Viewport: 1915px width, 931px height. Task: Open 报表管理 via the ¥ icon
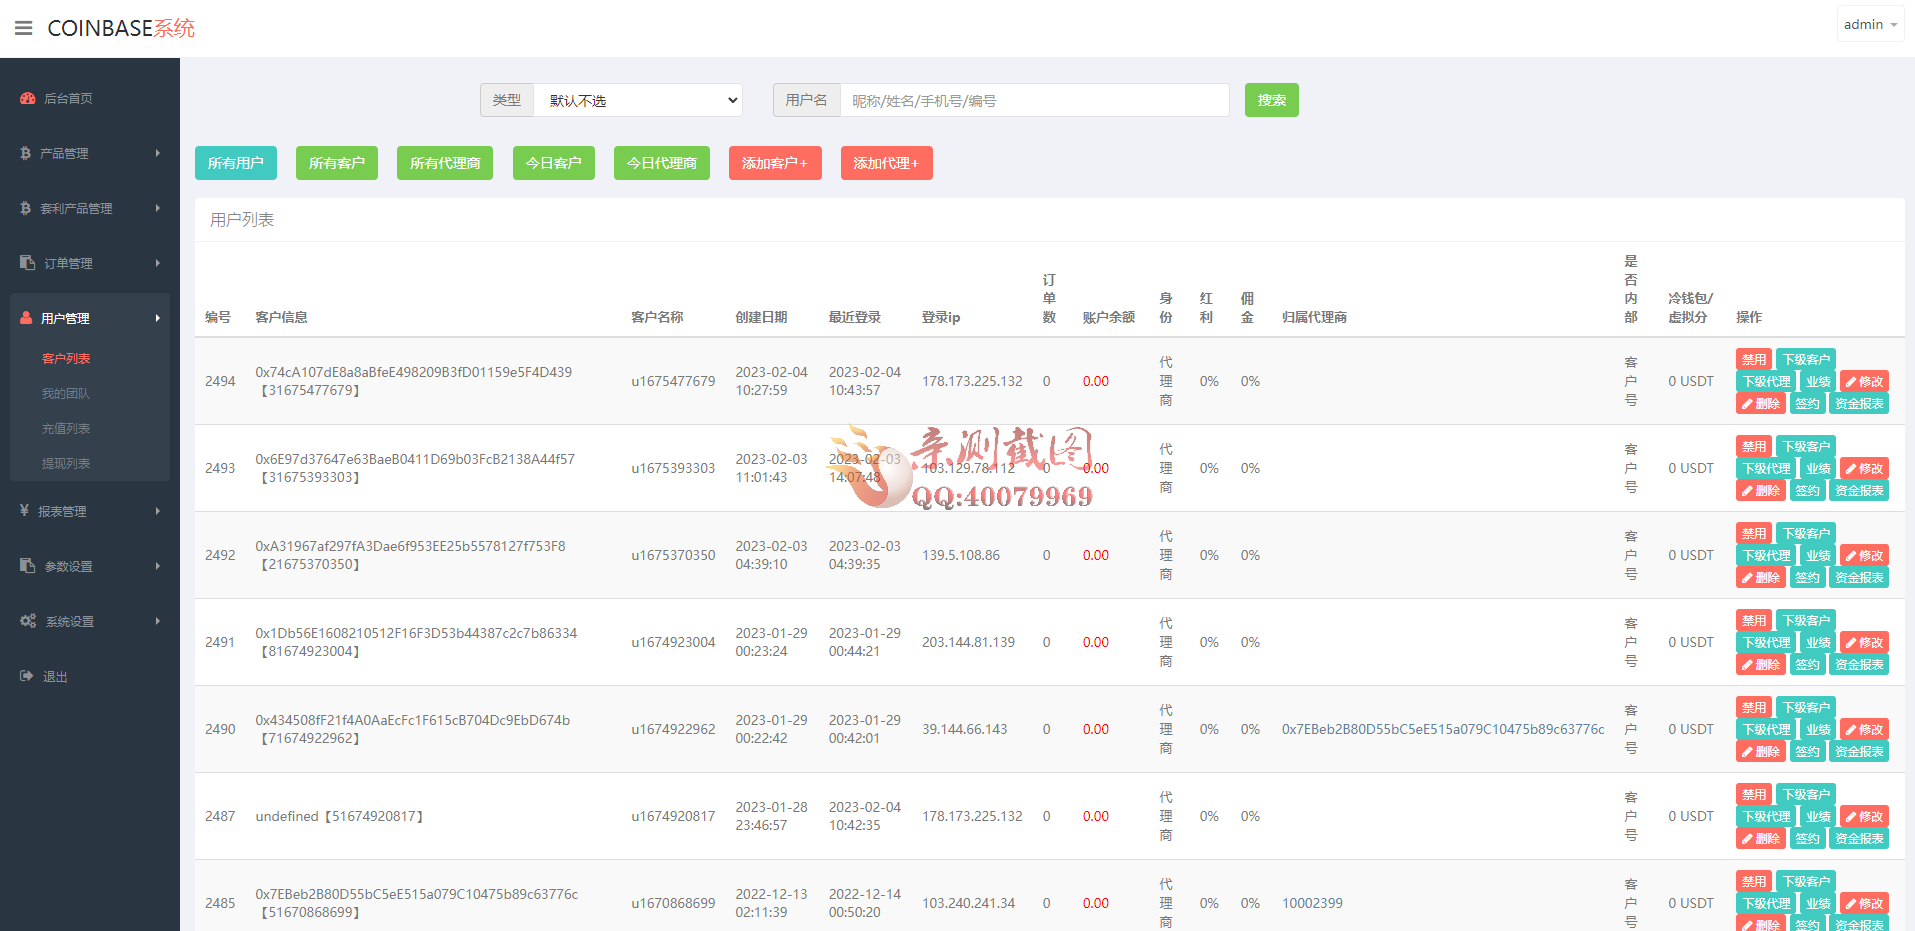(x=25, y=510)
